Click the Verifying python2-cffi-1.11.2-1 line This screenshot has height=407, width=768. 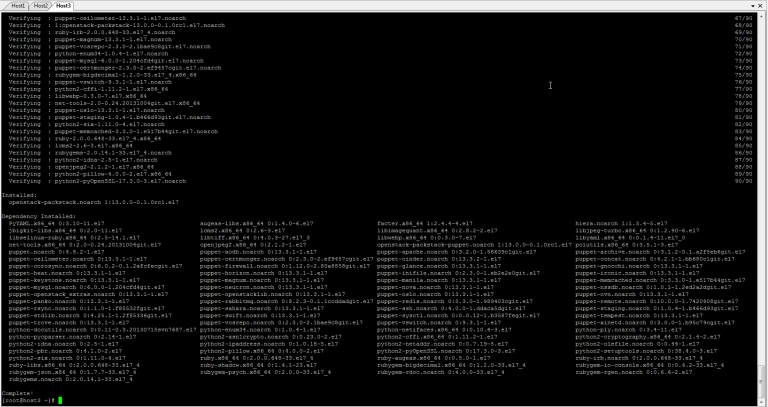[88, 89]
